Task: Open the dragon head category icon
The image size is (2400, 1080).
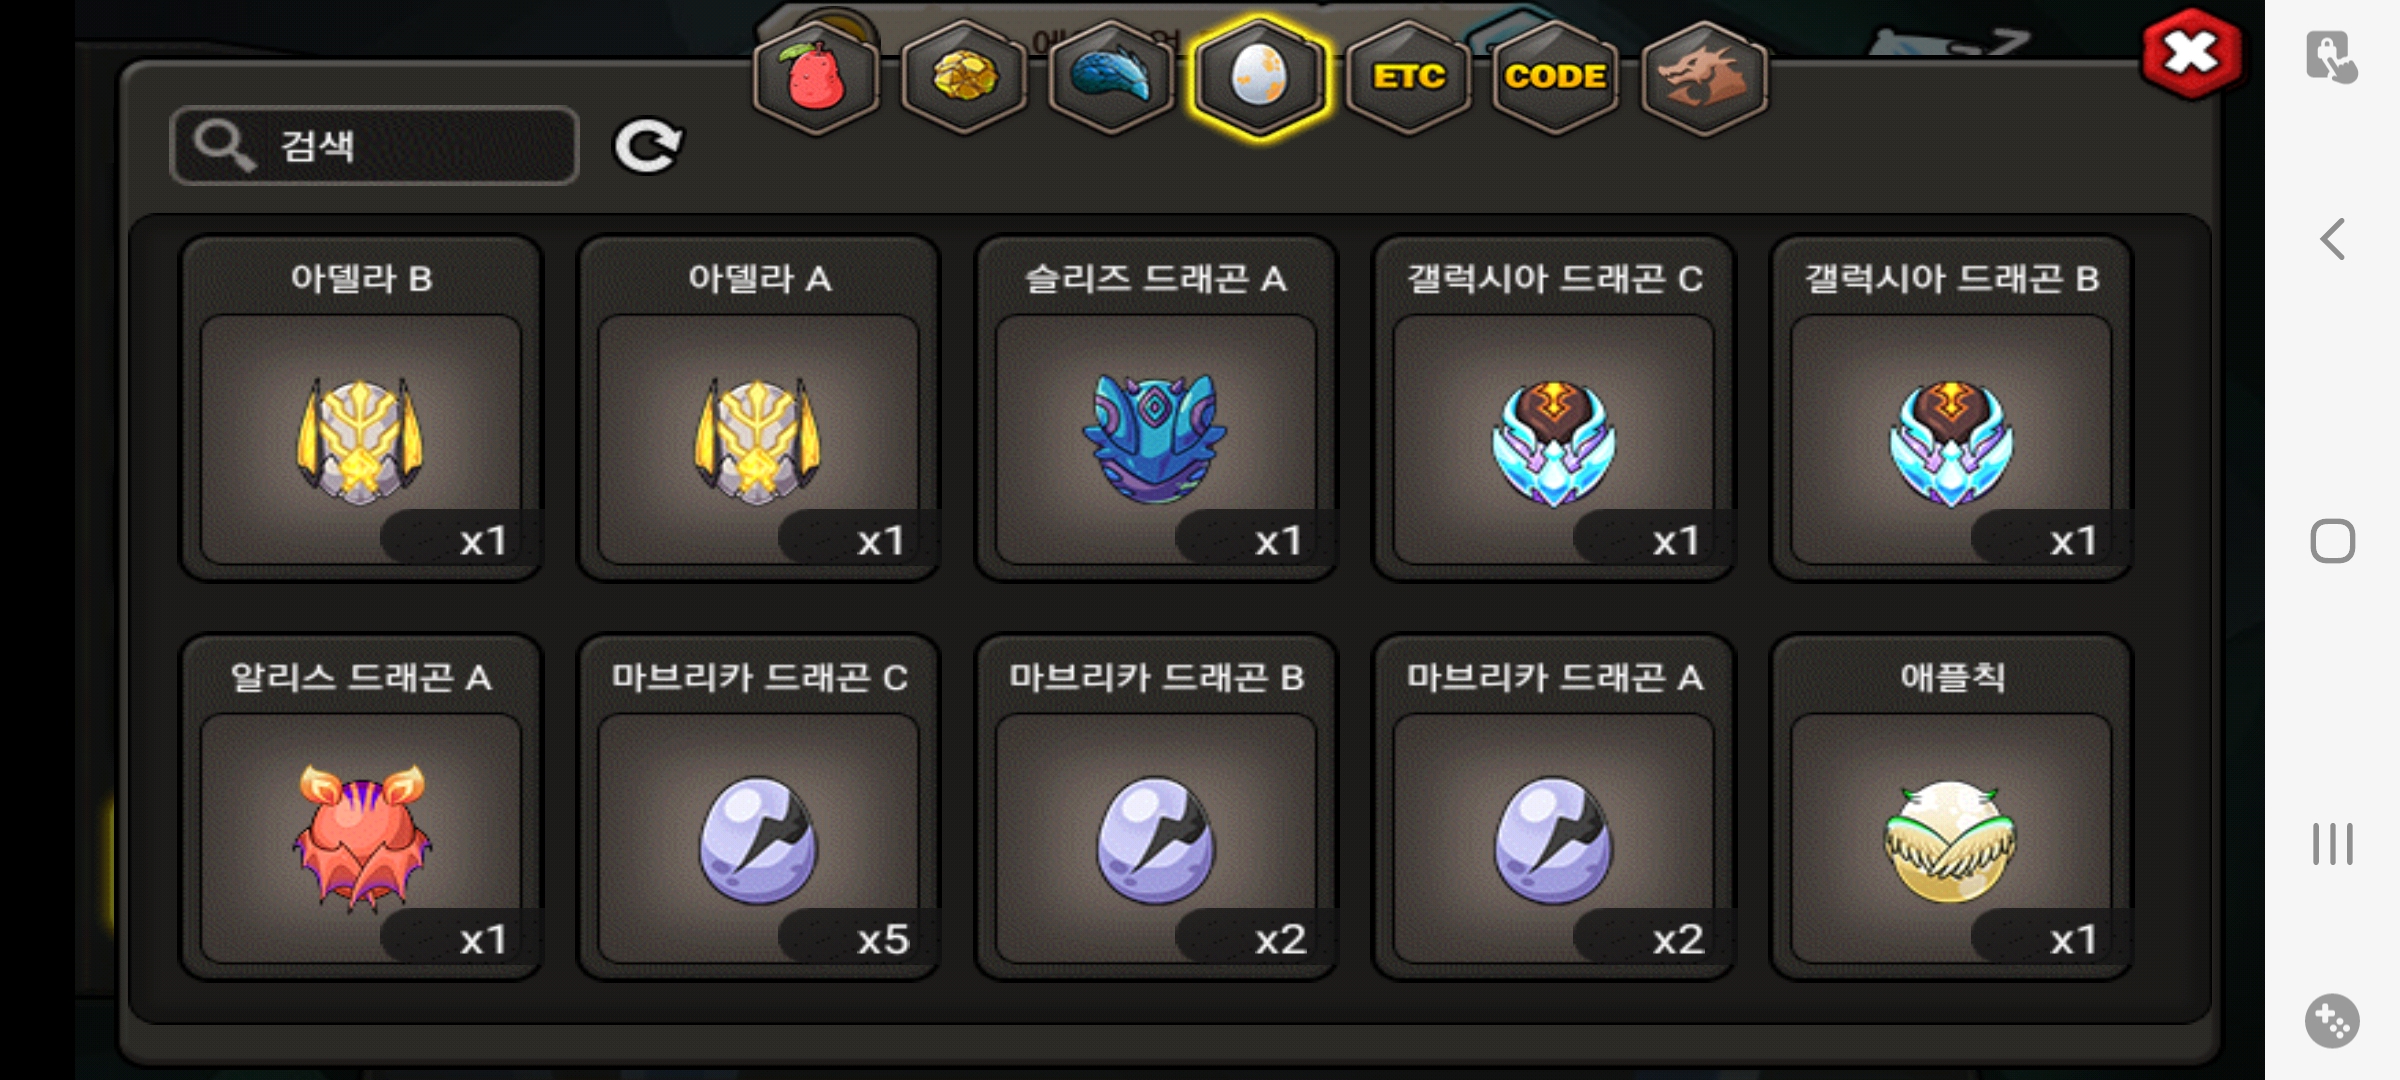Action: point(1704,78)
